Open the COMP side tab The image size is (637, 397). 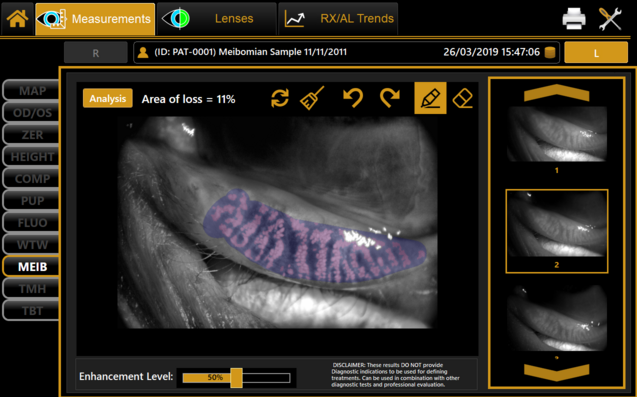(32, 178)
